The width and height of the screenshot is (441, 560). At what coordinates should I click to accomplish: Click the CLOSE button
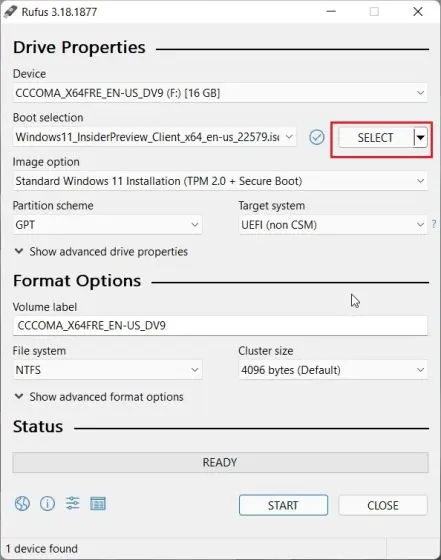(383, 505)
